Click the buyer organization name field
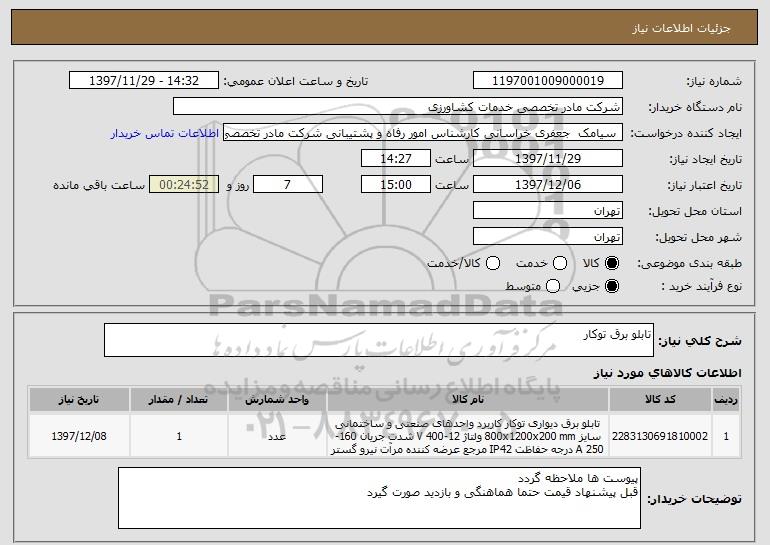Viewport: 770px width, 545px height. point(398,107)
